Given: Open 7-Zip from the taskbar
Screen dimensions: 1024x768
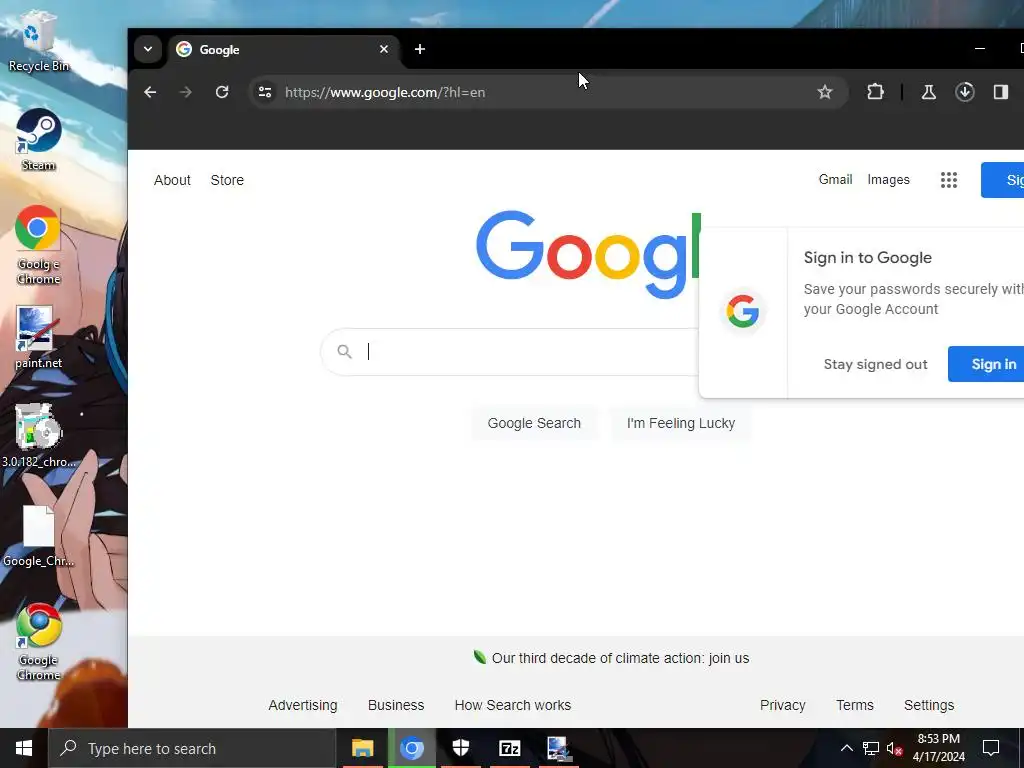Looking at the screenshot, I should coord(509,748).
